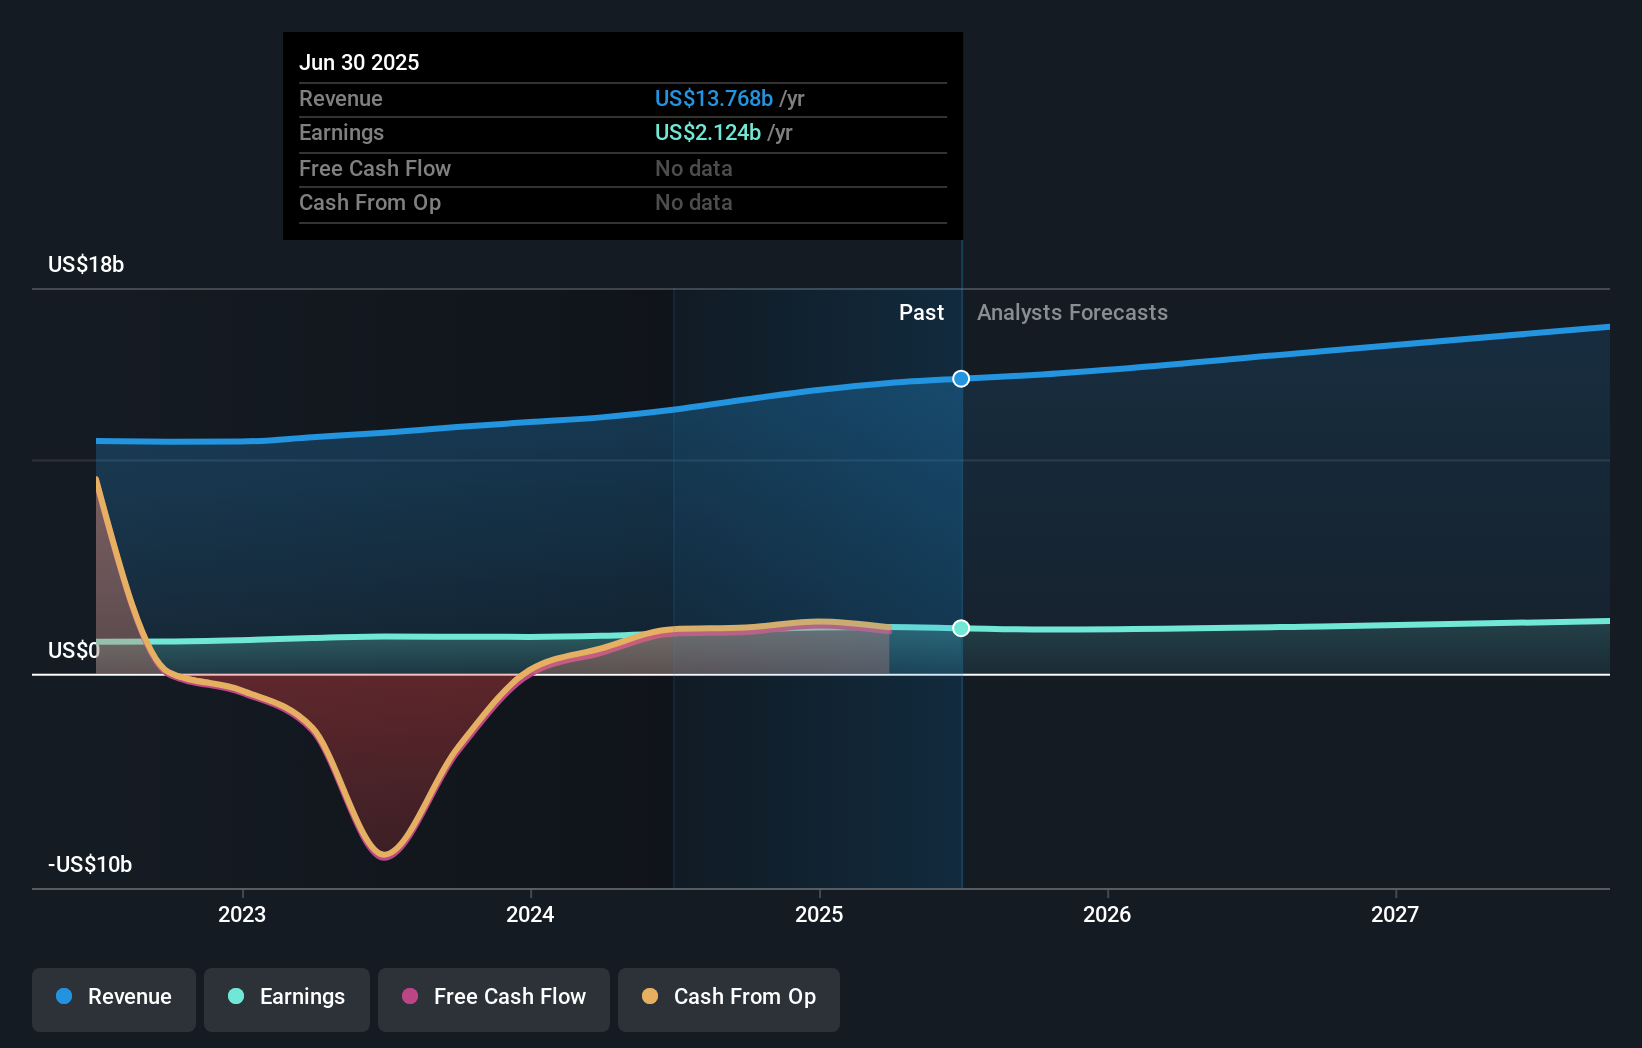Click Cash From Op row label in tooltip

click(370, 202)
